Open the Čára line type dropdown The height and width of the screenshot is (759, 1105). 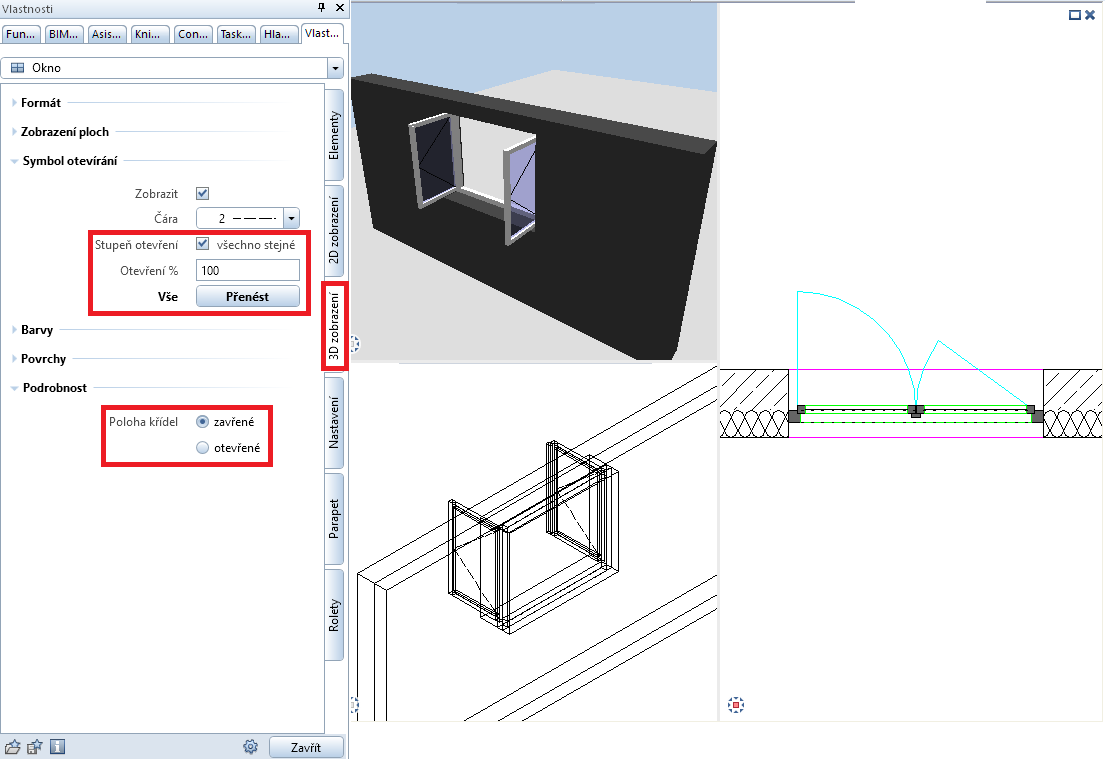[x=291, y=218]
